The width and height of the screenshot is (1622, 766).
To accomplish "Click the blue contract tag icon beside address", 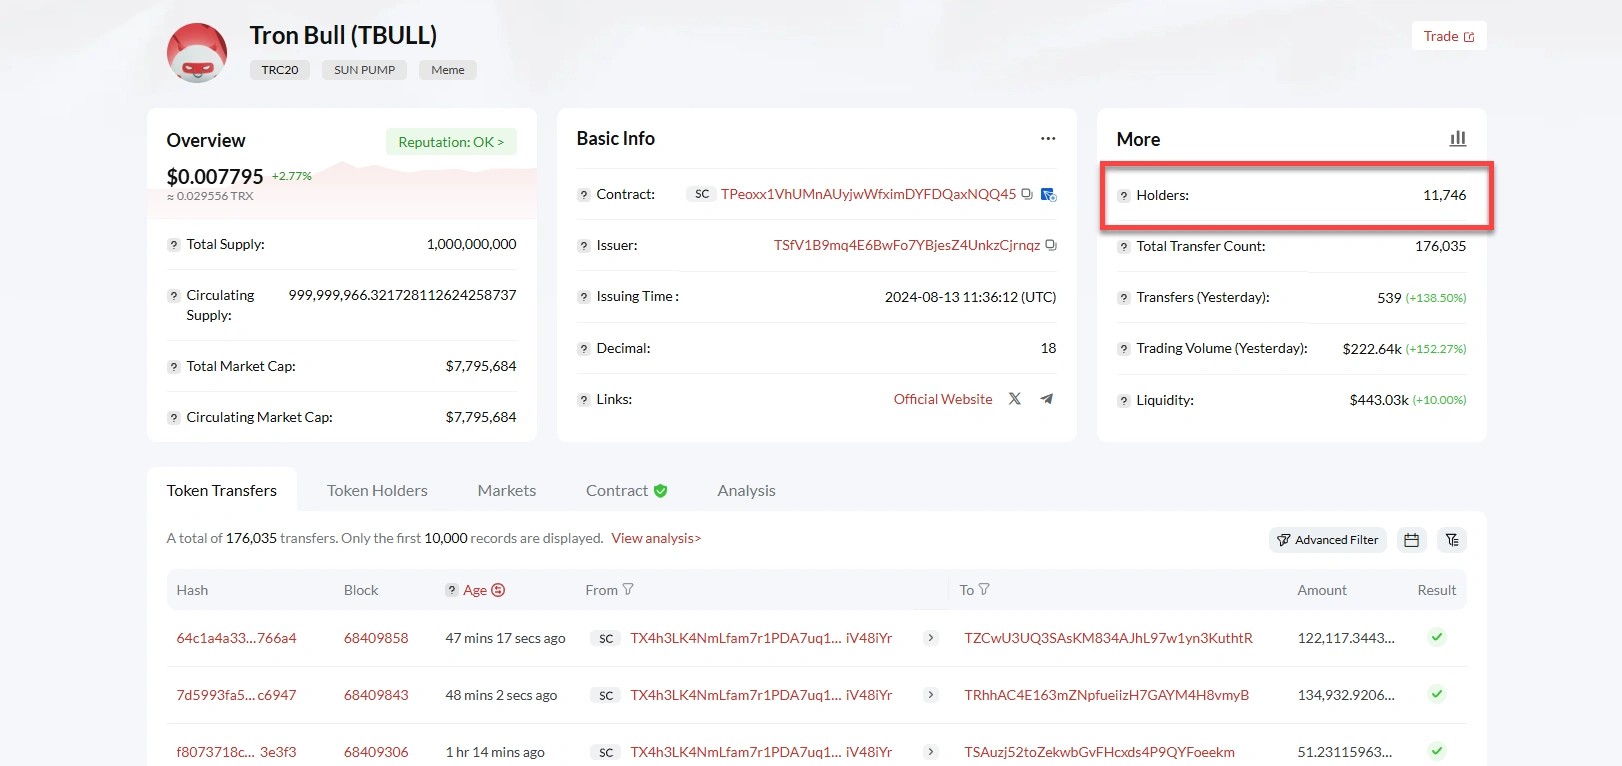I will (x=1048, y=194).
